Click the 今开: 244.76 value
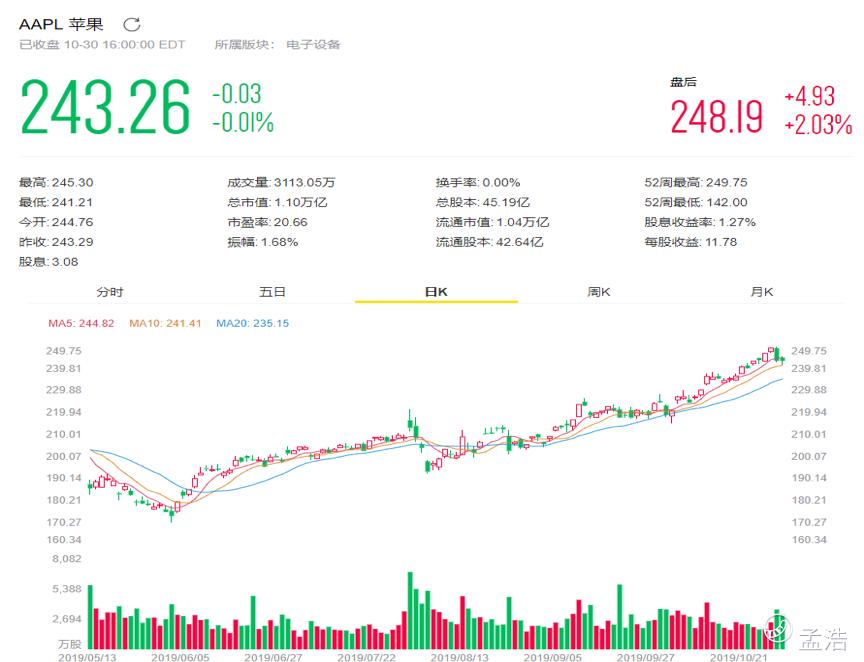This screenshot has height=662, width=864. click(x=56, y=222)
